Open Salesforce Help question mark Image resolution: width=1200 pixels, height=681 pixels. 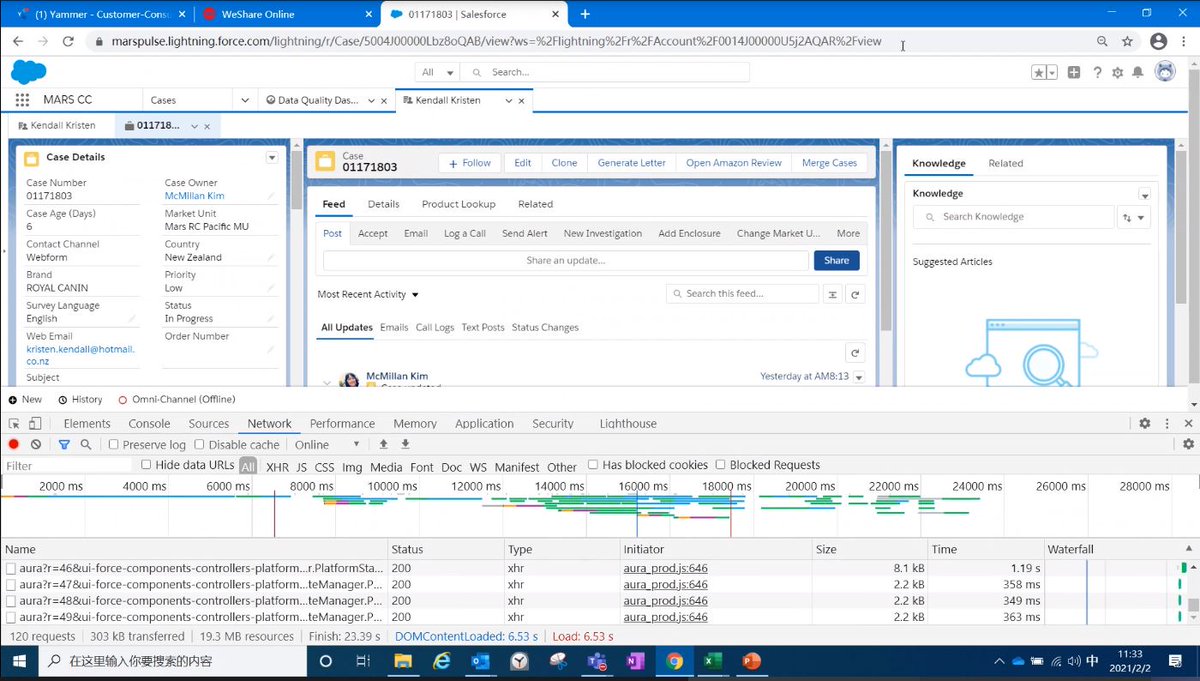[x=1097, y=72]
